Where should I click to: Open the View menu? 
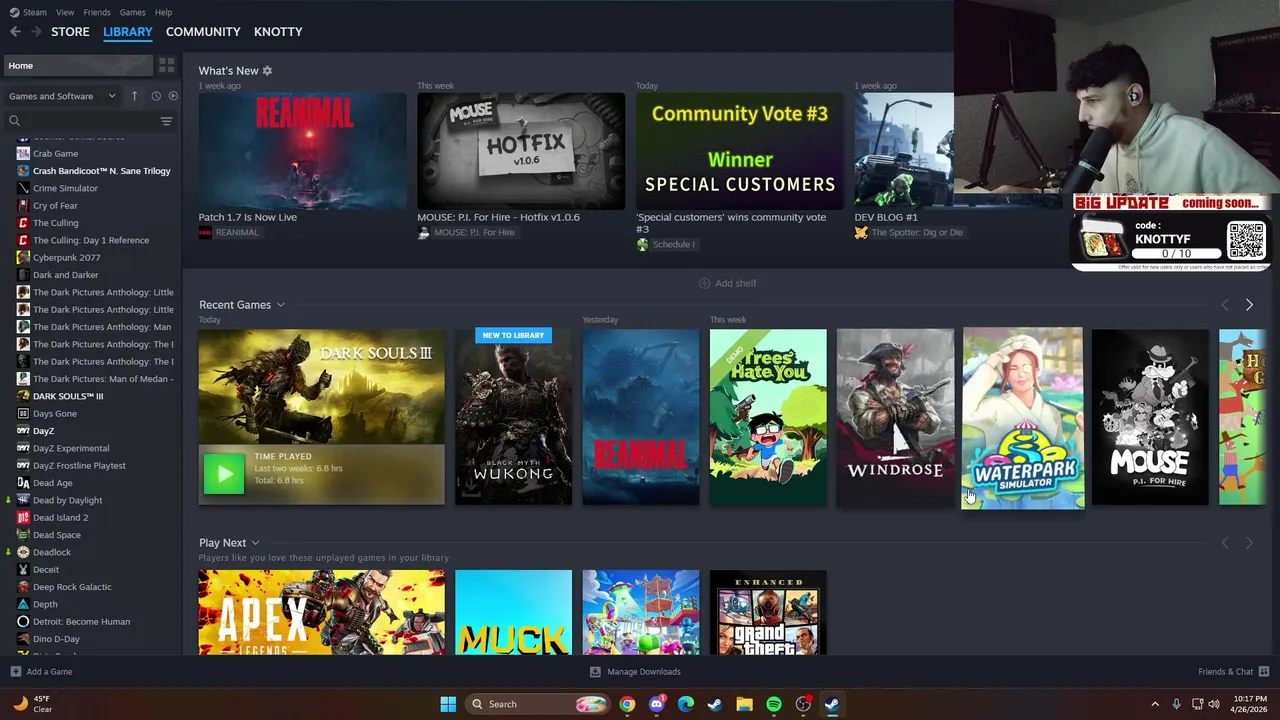click(65, 12)
